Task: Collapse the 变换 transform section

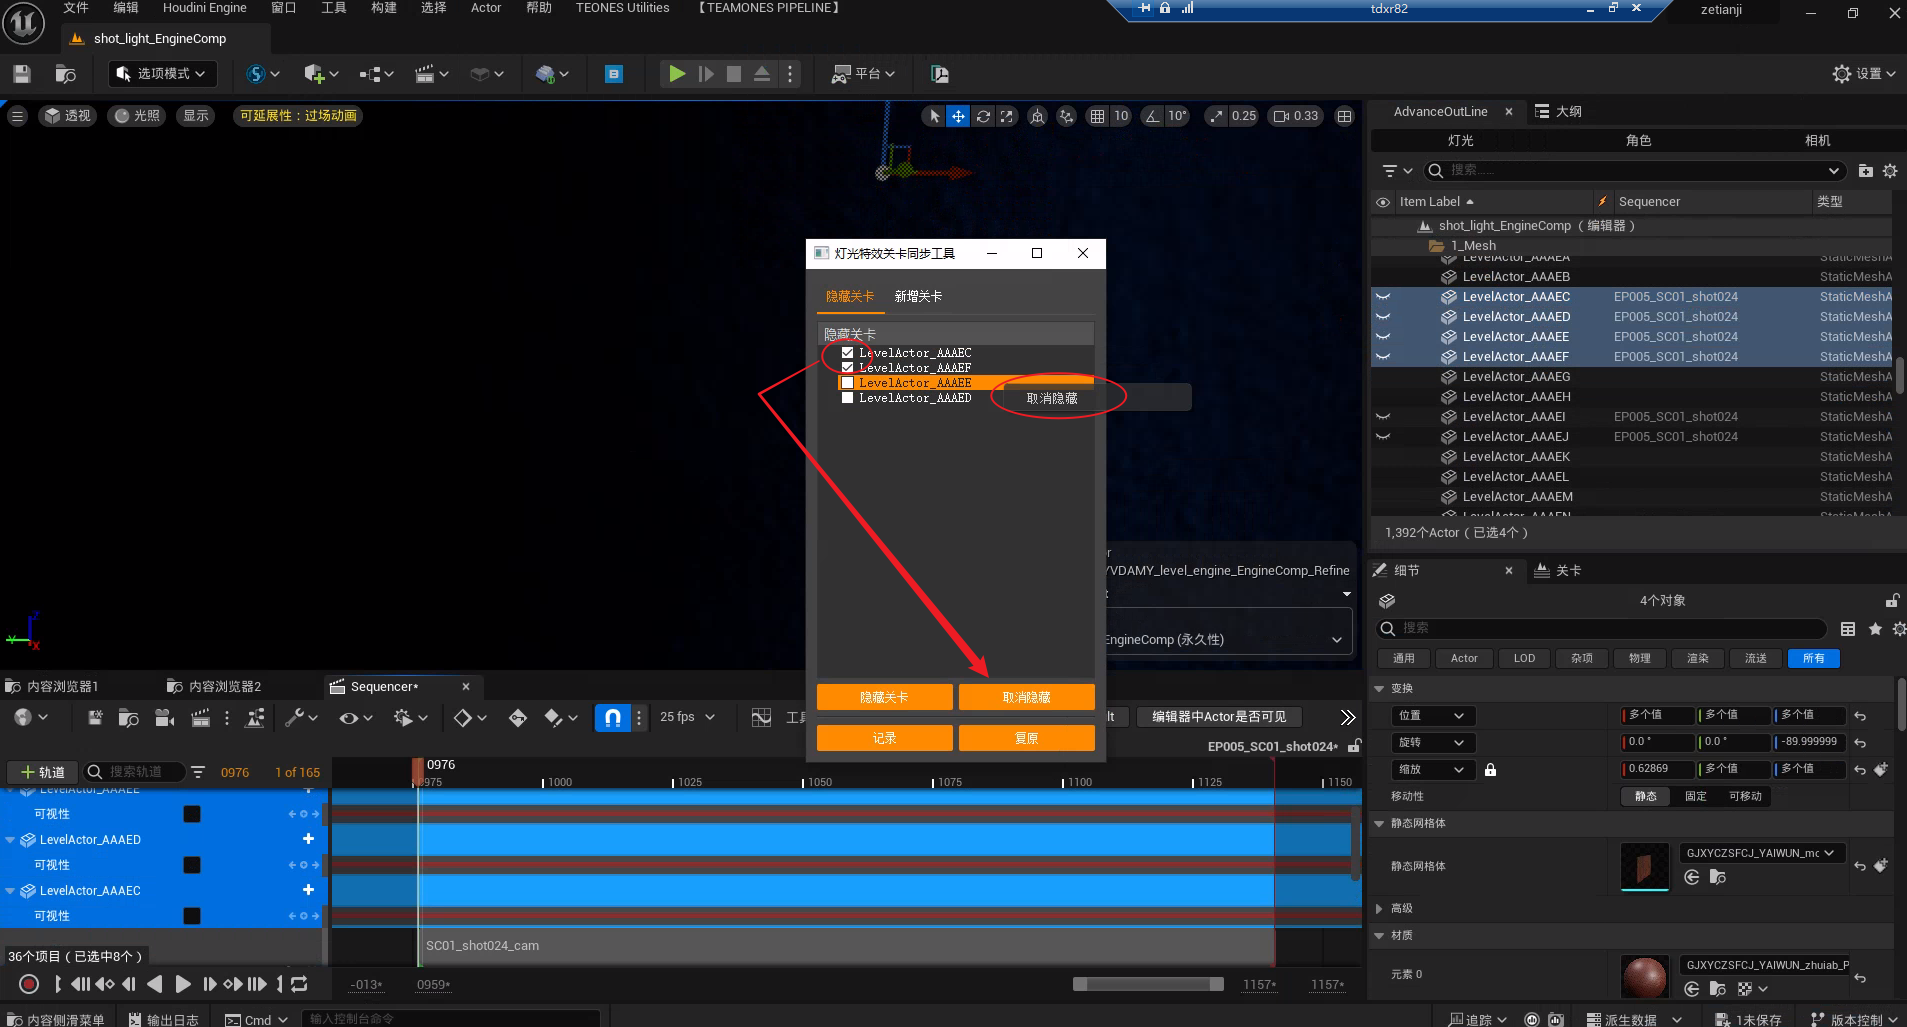Action: point(1380,688)
